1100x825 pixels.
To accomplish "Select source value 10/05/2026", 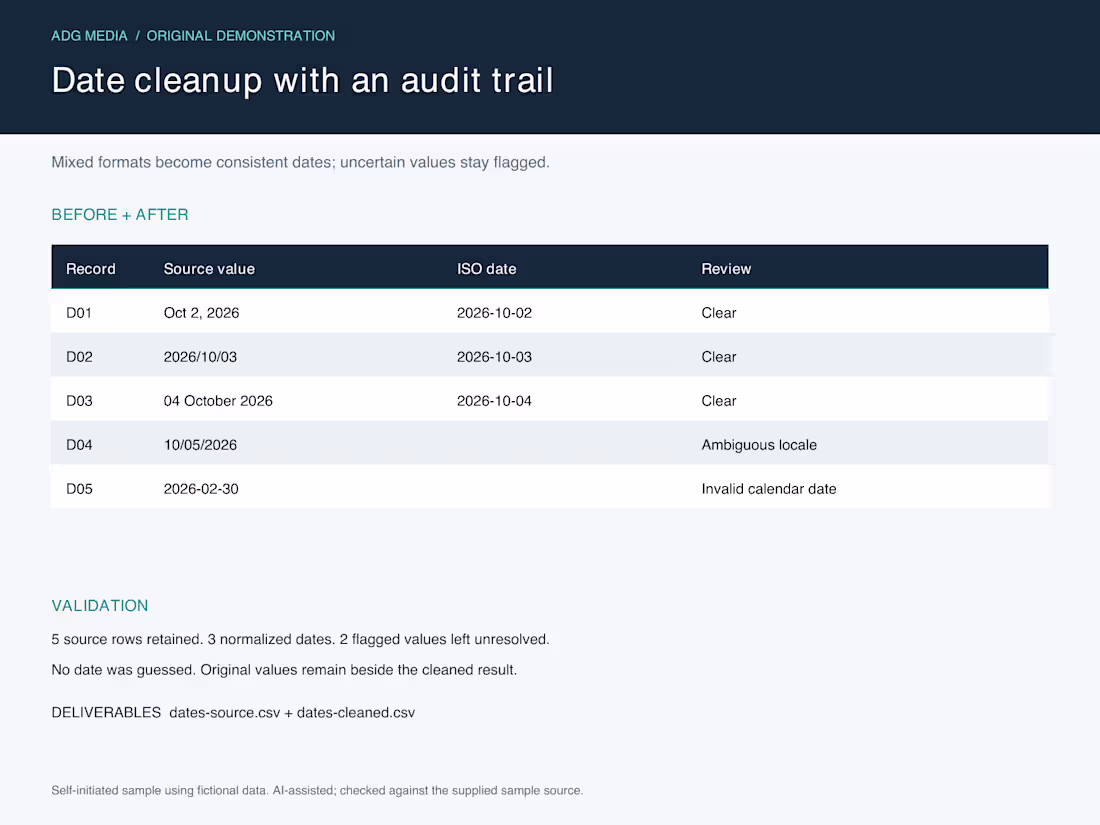I will [x=200, y=445].
